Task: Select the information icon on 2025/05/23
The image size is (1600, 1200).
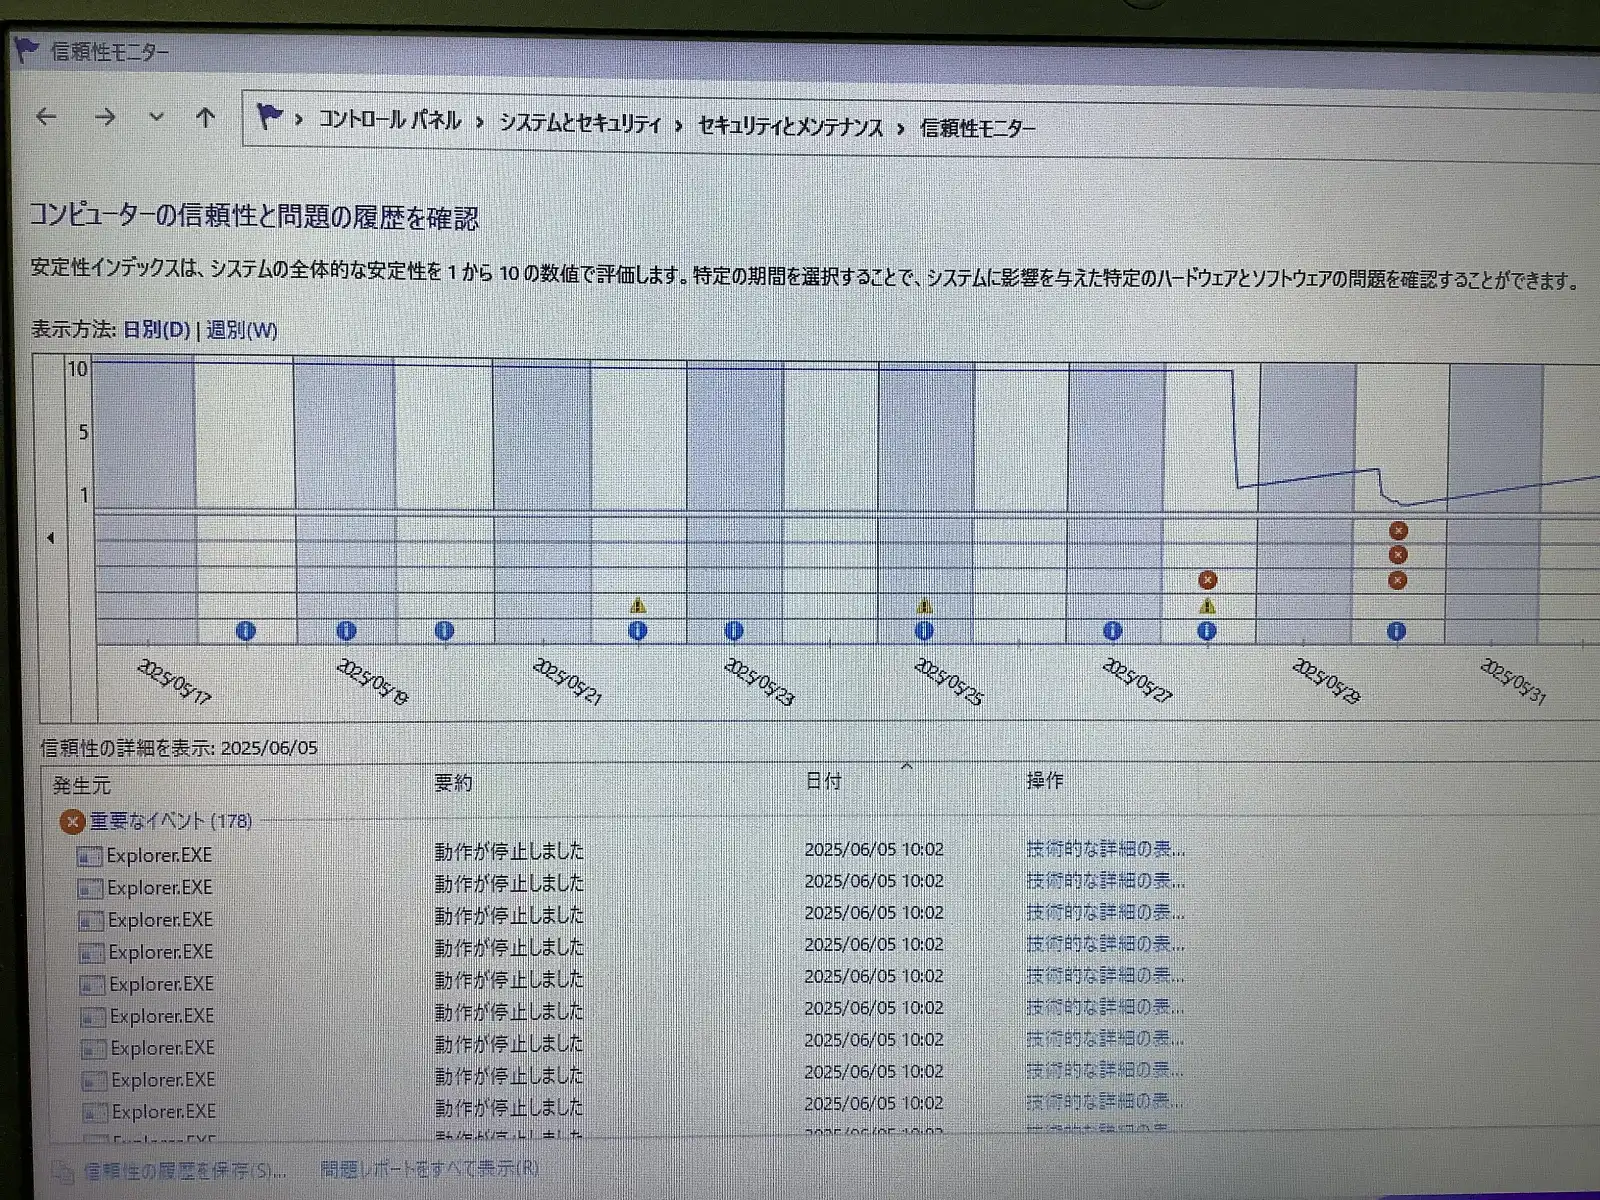Action: 734,631
